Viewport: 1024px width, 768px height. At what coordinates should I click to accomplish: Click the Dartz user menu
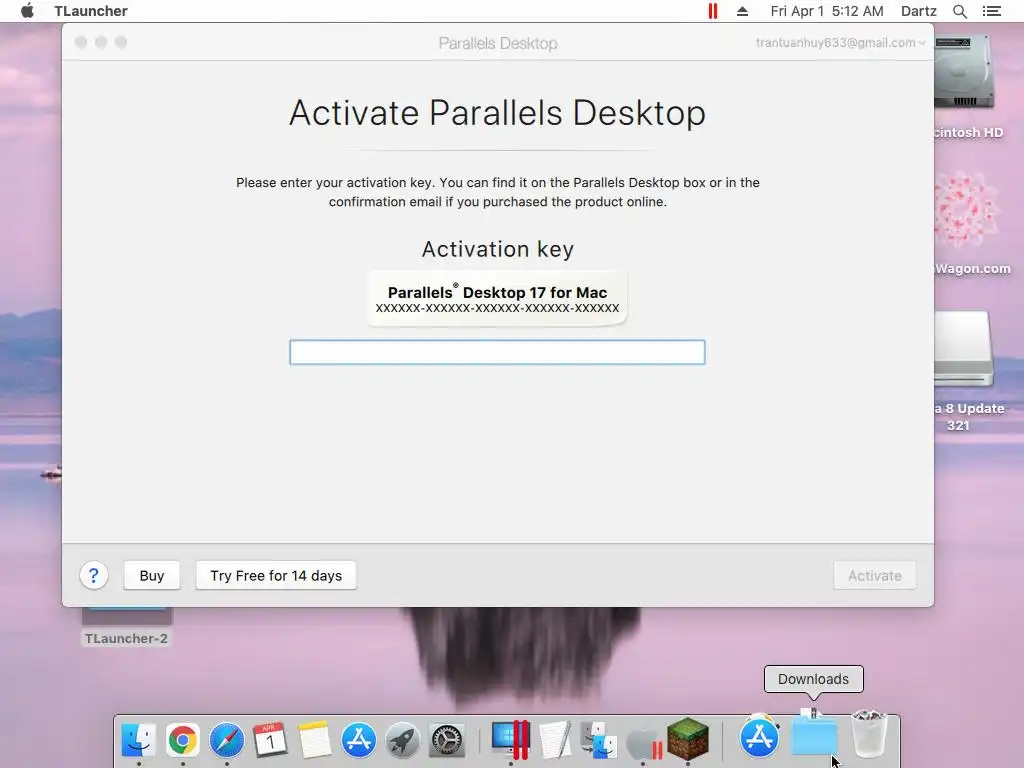(x=918, y=11)
